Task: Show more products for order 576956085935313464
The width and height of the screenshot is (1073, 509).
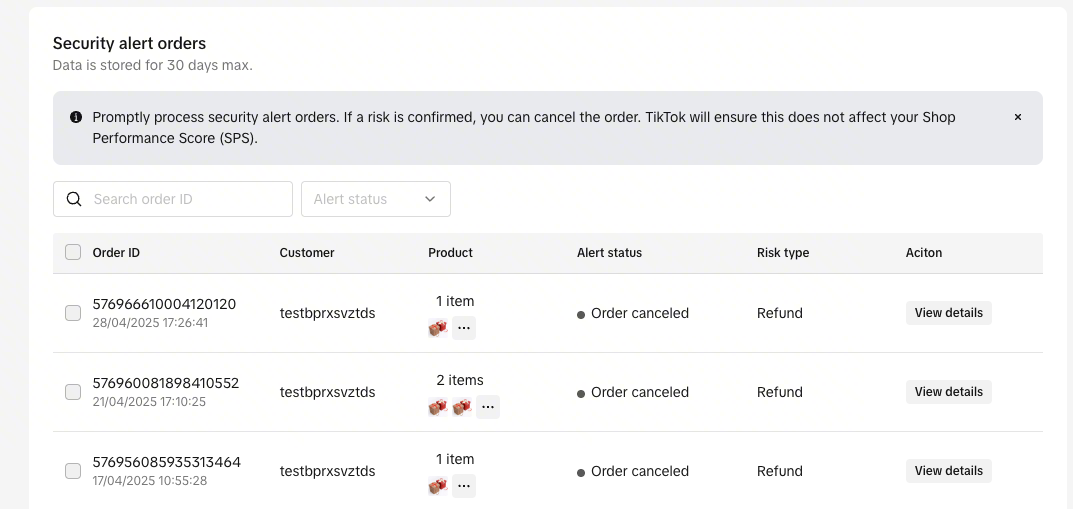Action: tap(464, 486)
